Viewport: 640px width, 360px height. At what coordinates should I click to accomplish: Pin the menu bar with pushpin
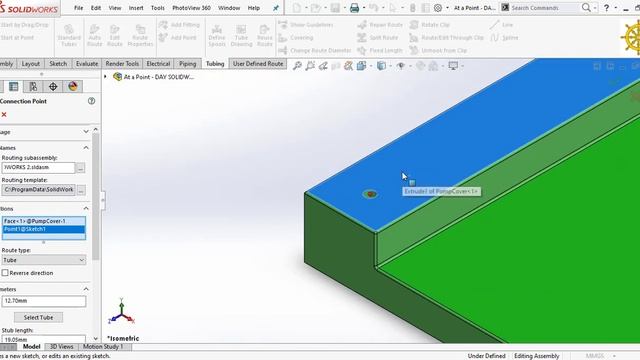(276, 8)
